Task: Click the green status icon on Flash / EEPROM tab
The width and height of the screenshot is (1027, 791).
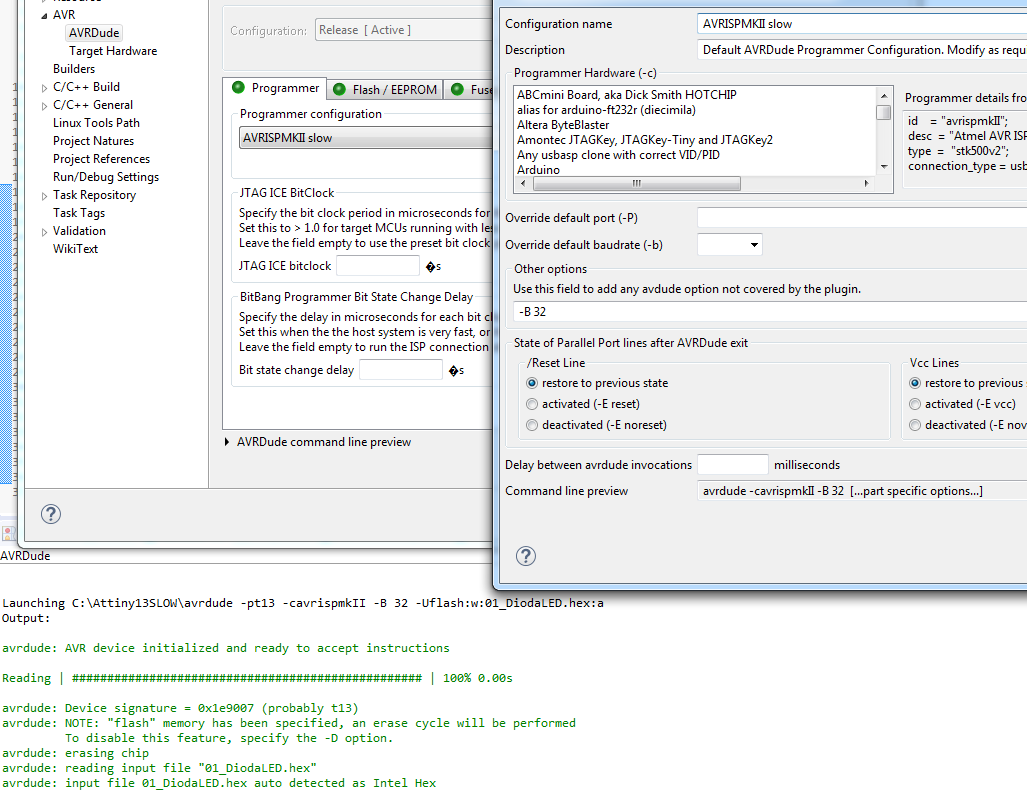Action: click(x=339, y=89)
